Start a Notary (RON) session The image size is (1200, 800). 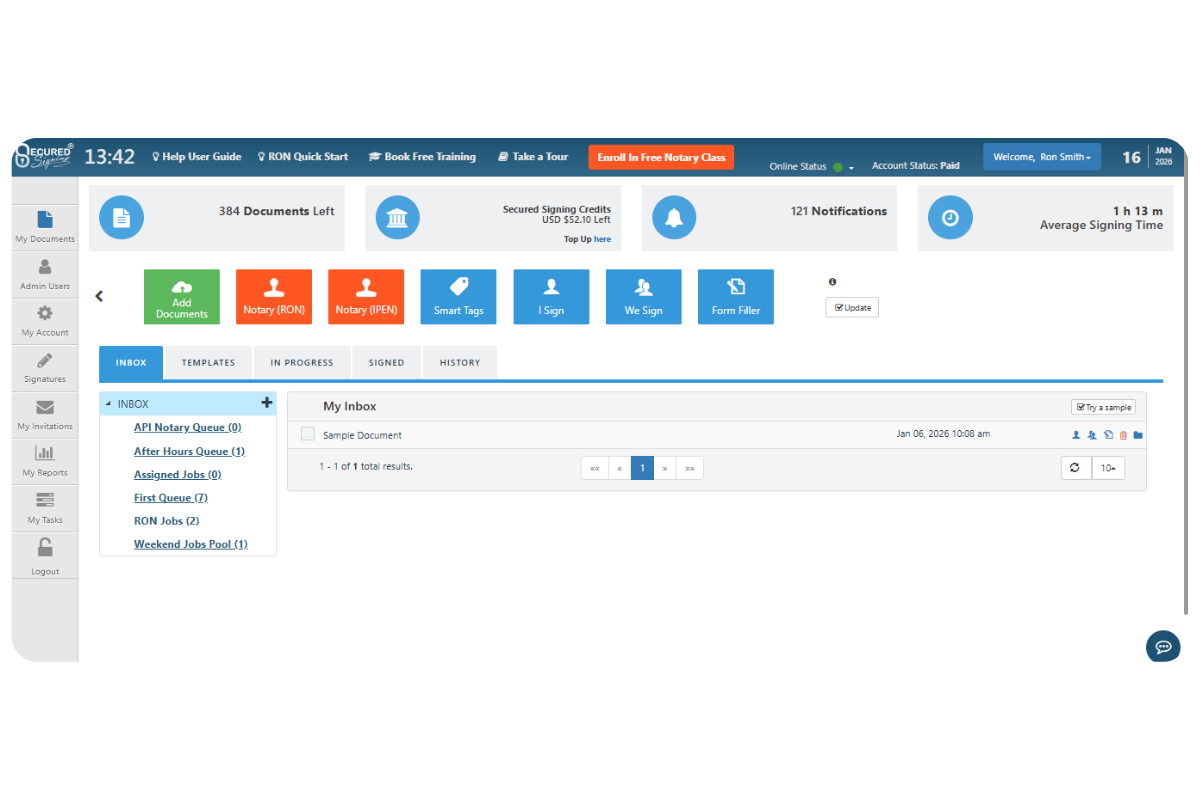[274, 297]
